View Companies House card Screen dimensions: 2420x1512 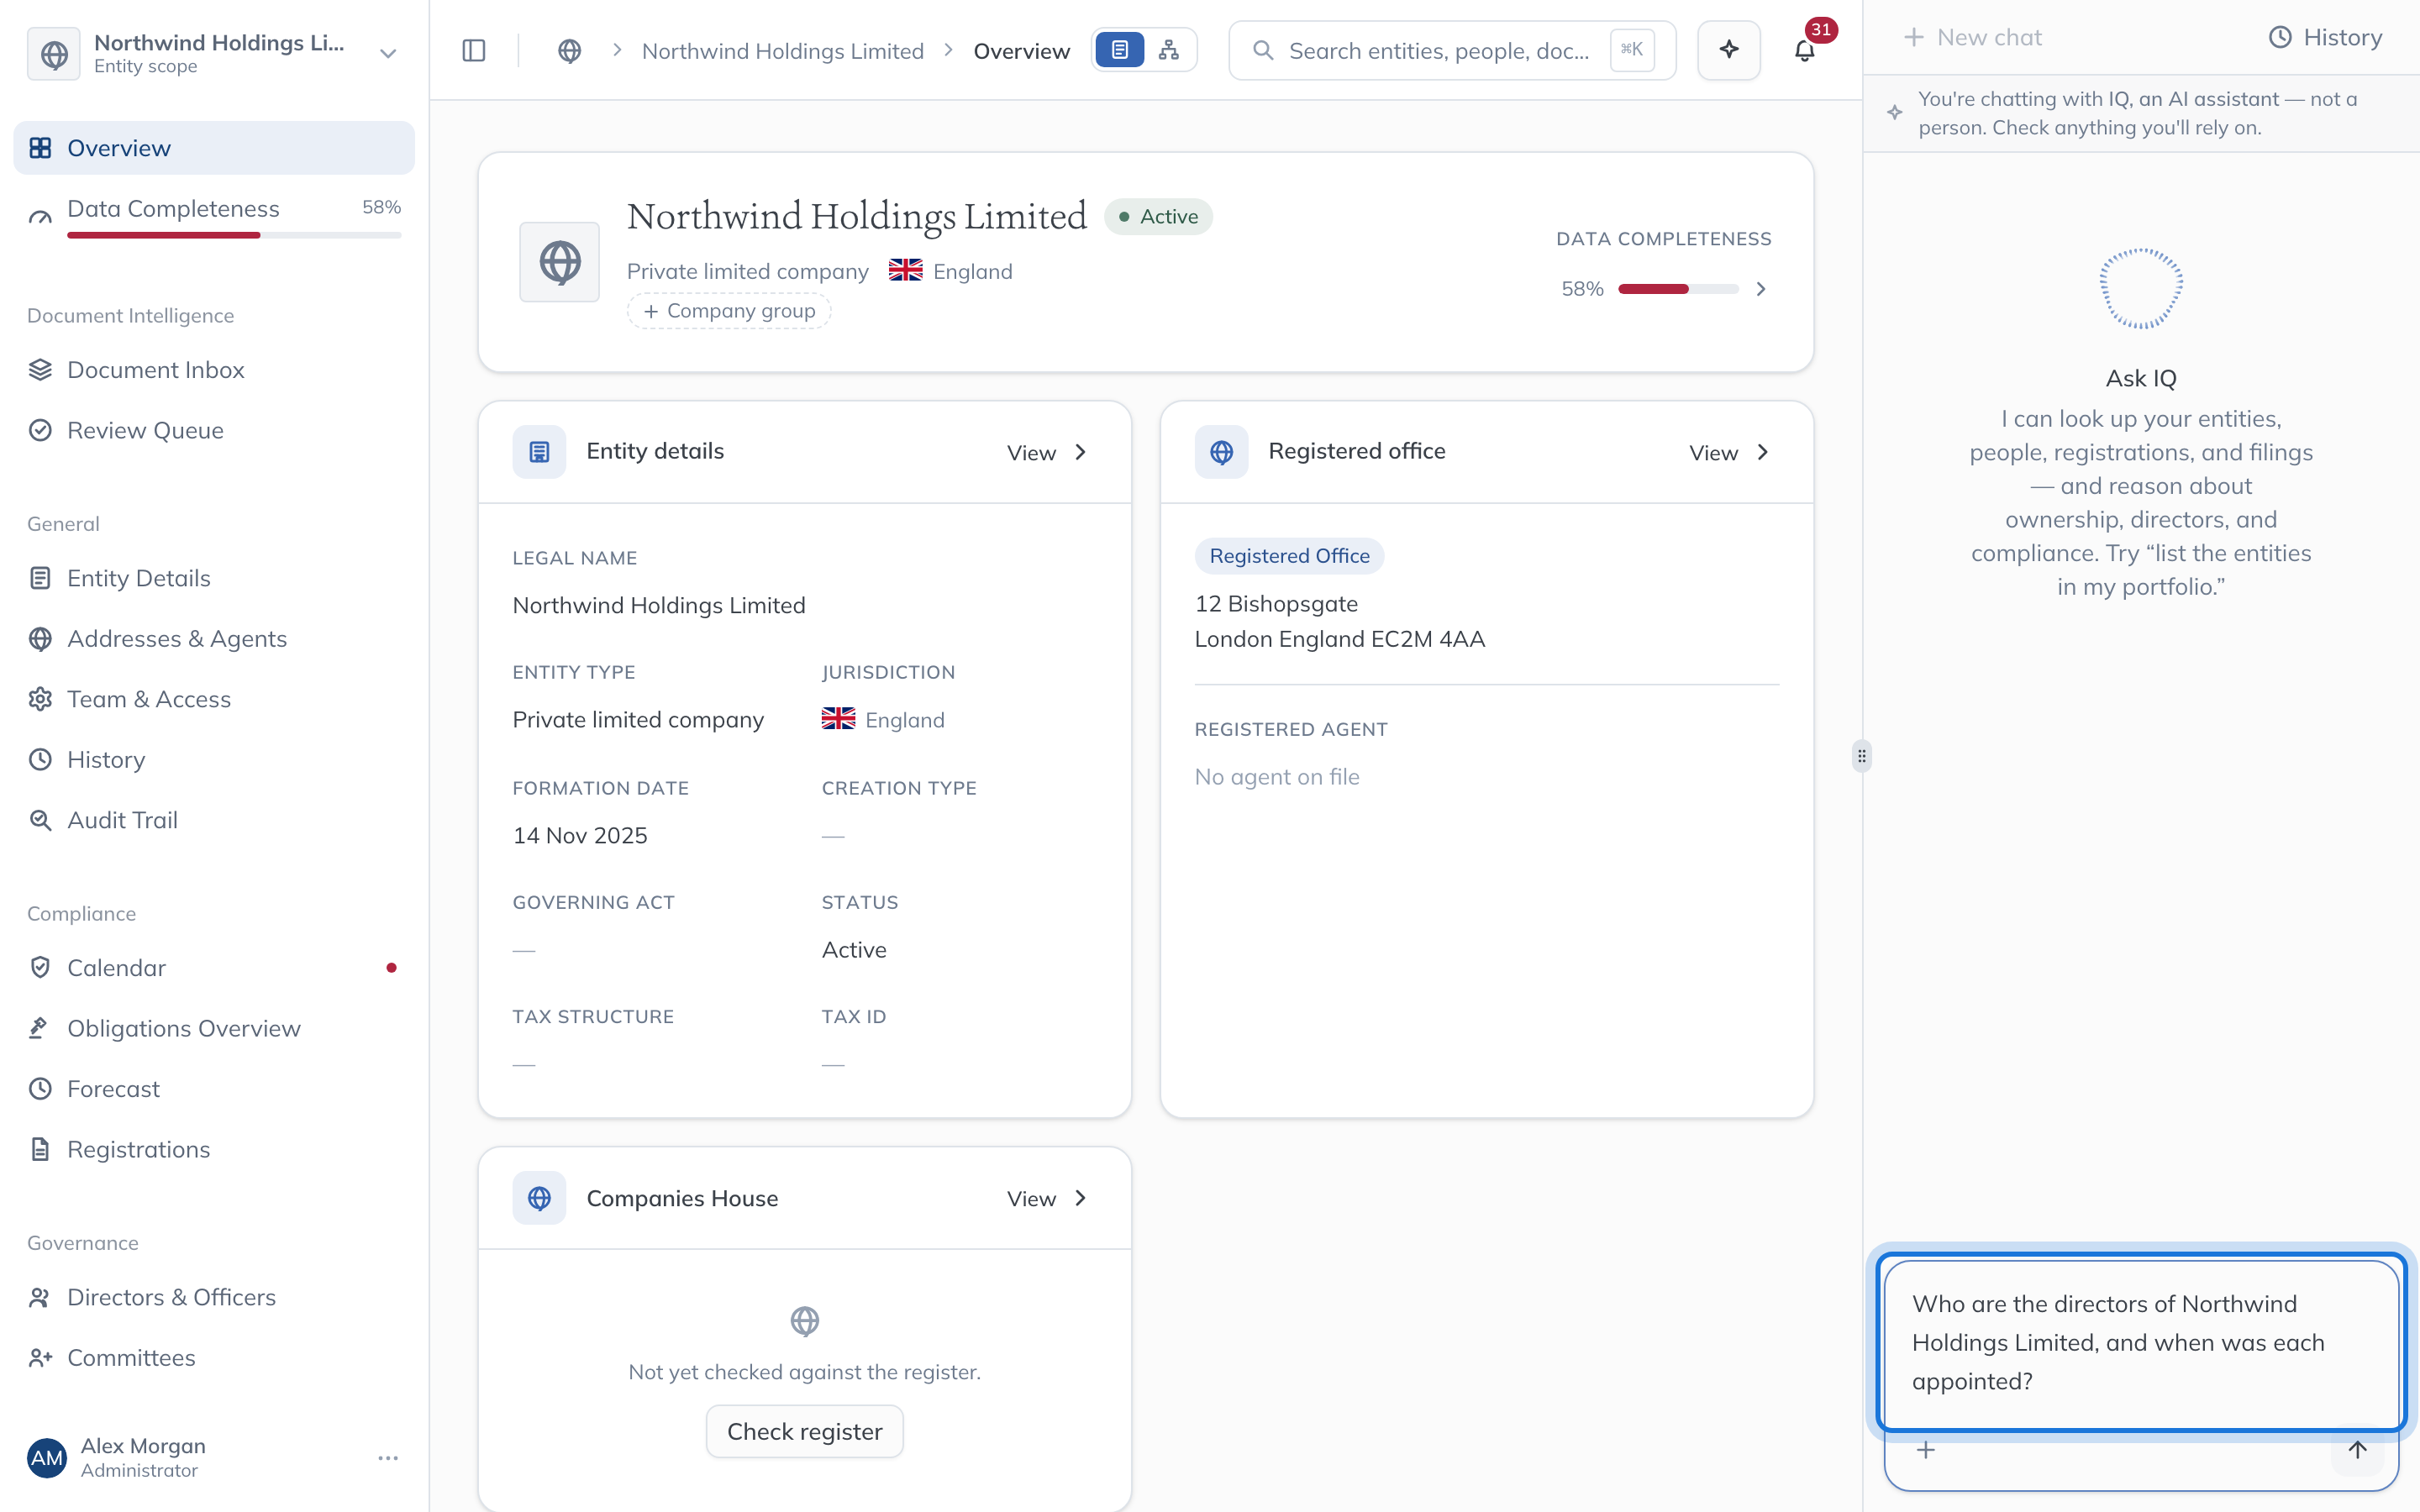point(1046,1199)
